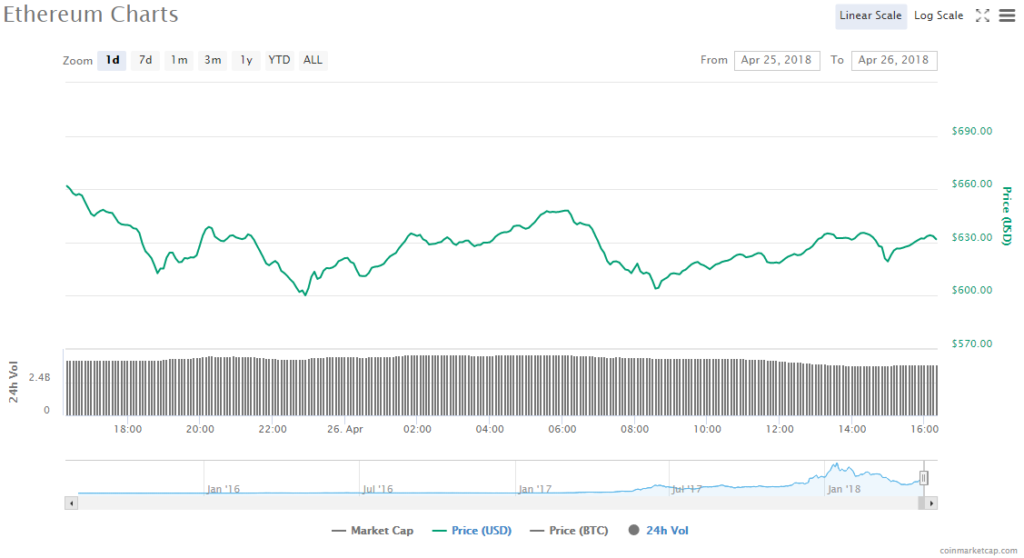Screen dimensions: 1024x558
Task: Toggle the 24h Vol legend series
Action: (x=659, y=531)
